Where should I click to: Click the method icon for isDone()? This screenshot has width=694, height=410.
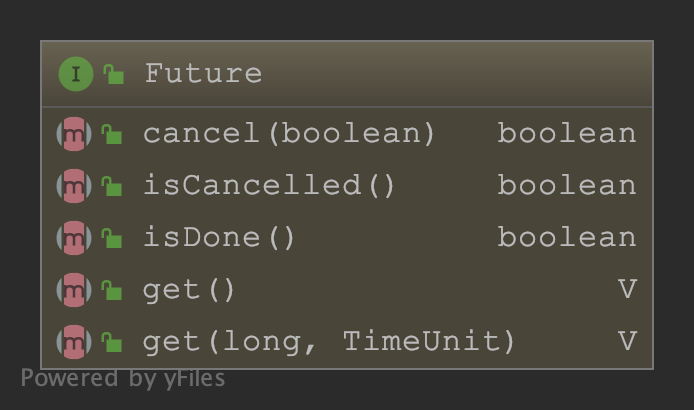pos(74,238)
